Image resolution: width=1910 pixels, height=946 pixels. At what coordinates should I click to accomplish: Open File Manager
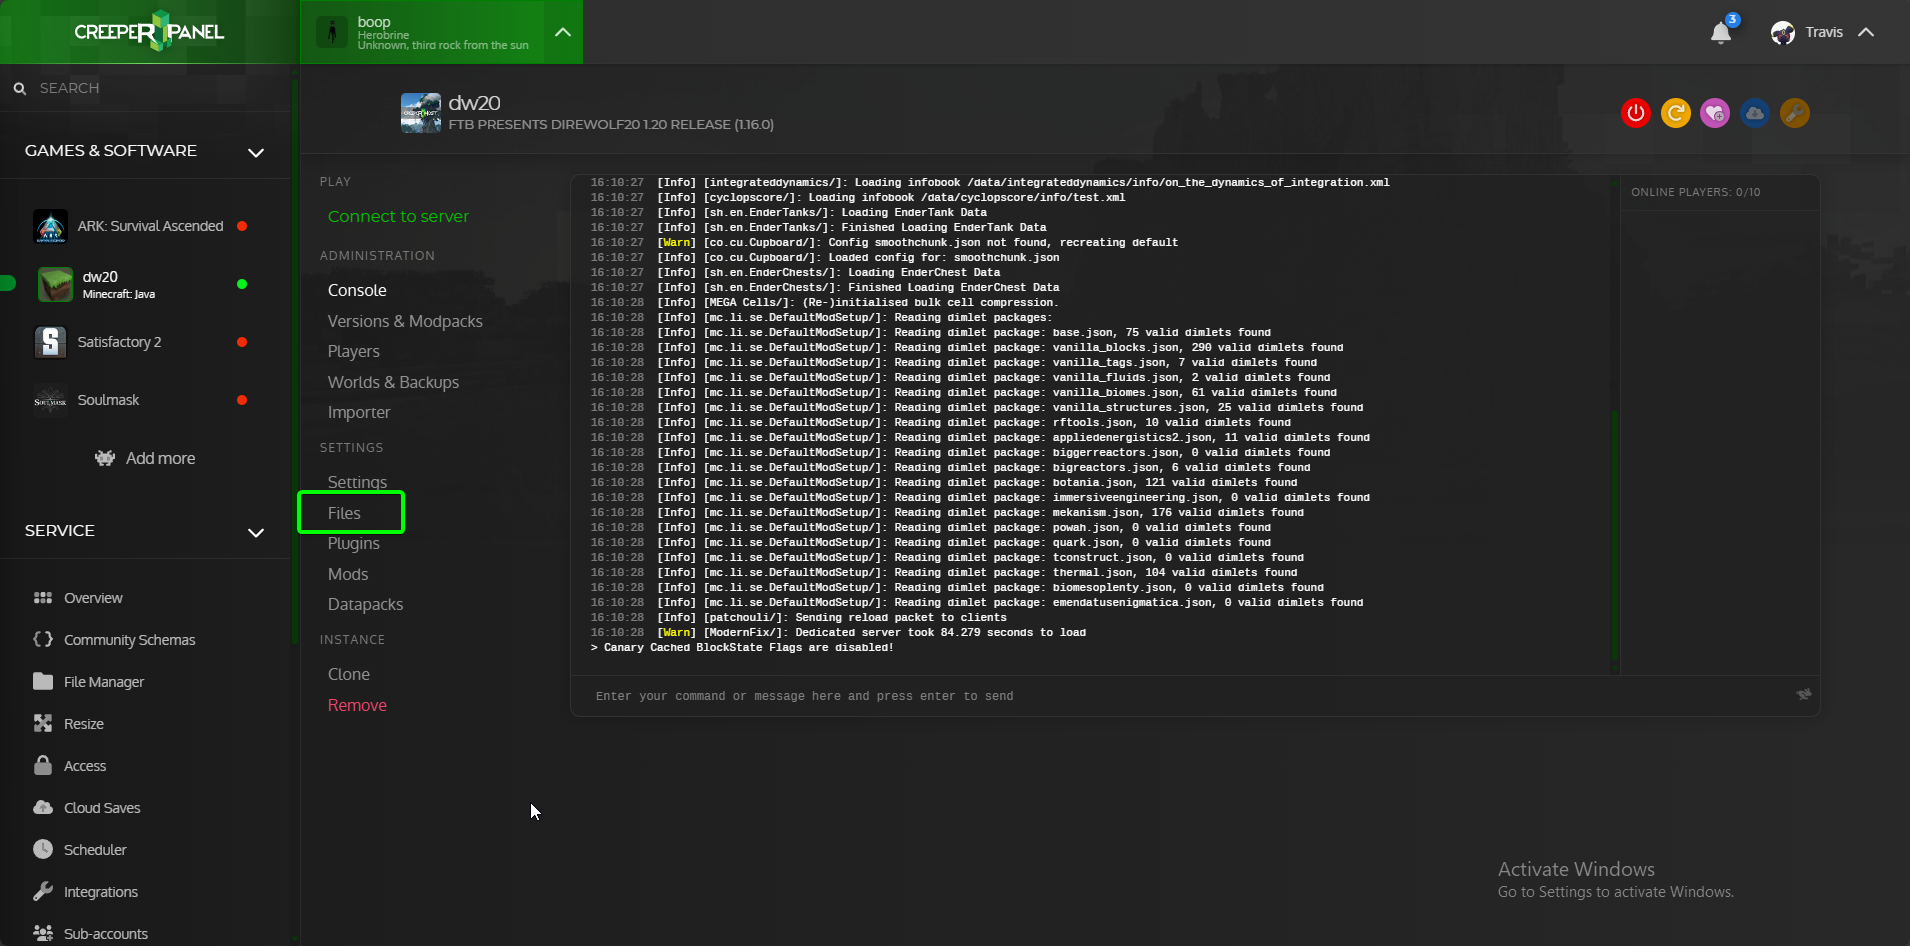pyautogui.click(x=104, y=682)
